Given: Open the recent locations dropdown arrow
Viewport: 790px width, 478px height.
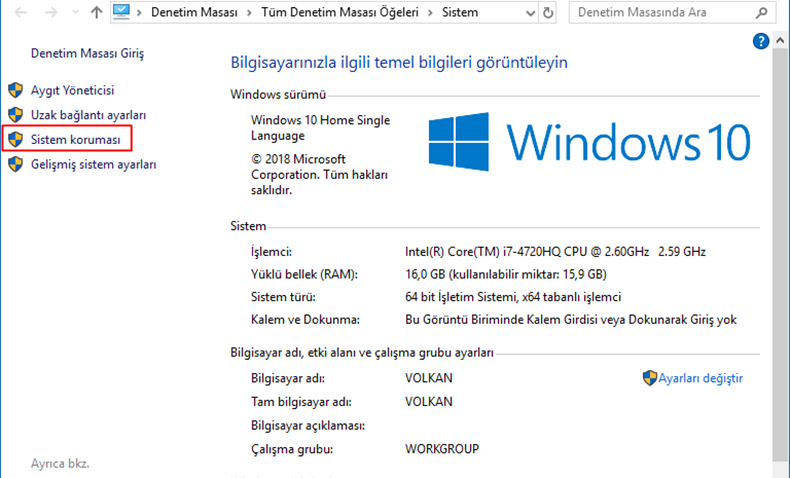Looking at the screenshot, I should [x=76, y=12].
